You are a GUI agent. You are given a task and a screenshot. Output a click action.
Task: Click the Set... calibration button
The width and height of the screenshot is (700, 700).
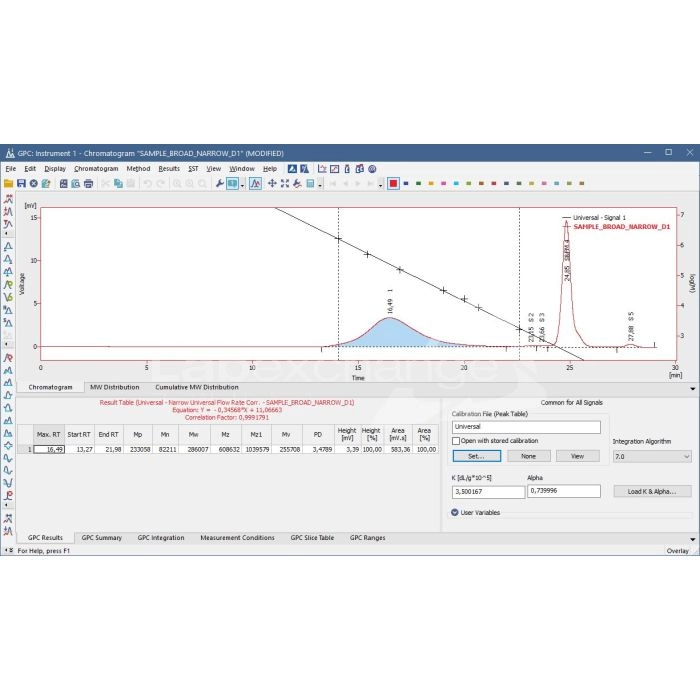tap(476, 456)
